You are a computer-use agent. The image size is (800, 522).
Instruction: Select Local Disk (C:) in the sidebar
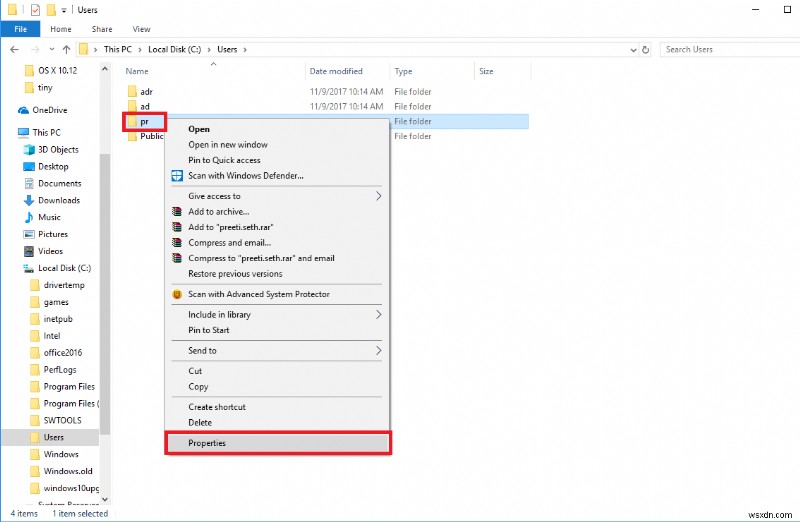(64, 268)
